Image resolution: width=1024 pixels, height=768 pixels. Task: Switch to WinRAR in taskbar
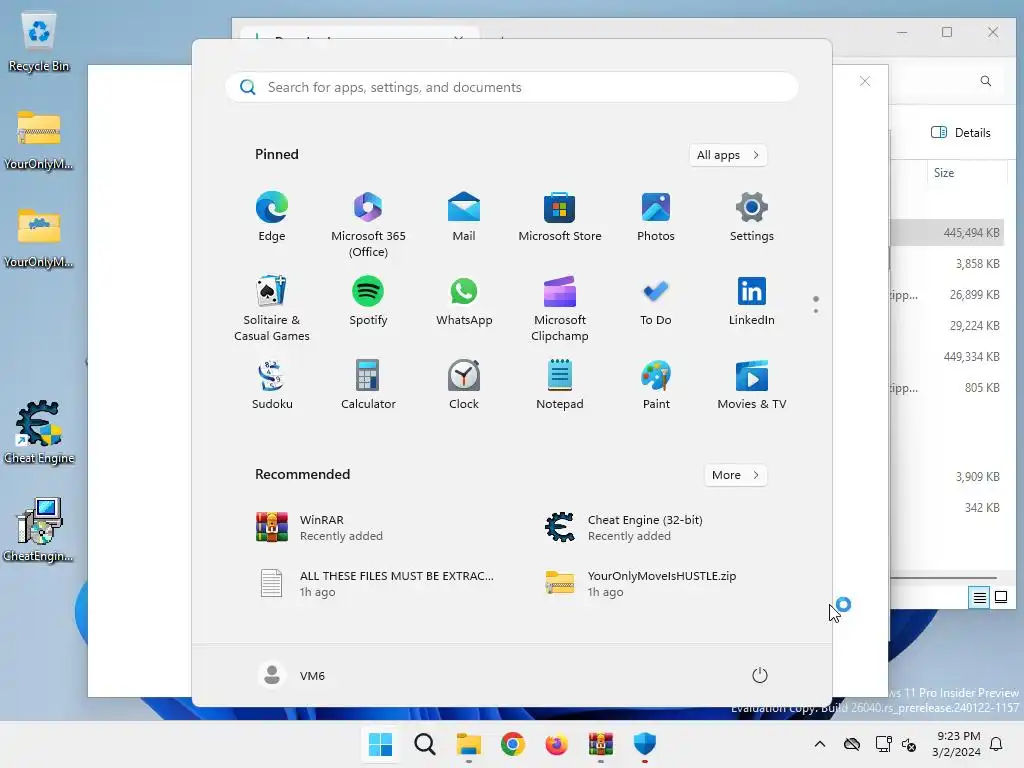[601, 744]
